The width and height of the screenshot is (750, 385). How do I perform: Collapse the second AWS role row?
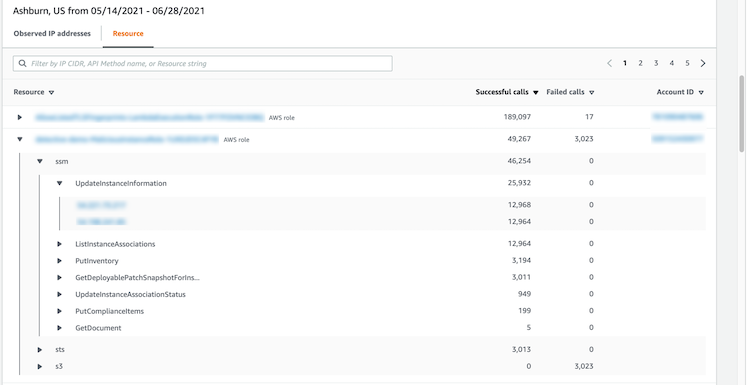click(20, 139)
